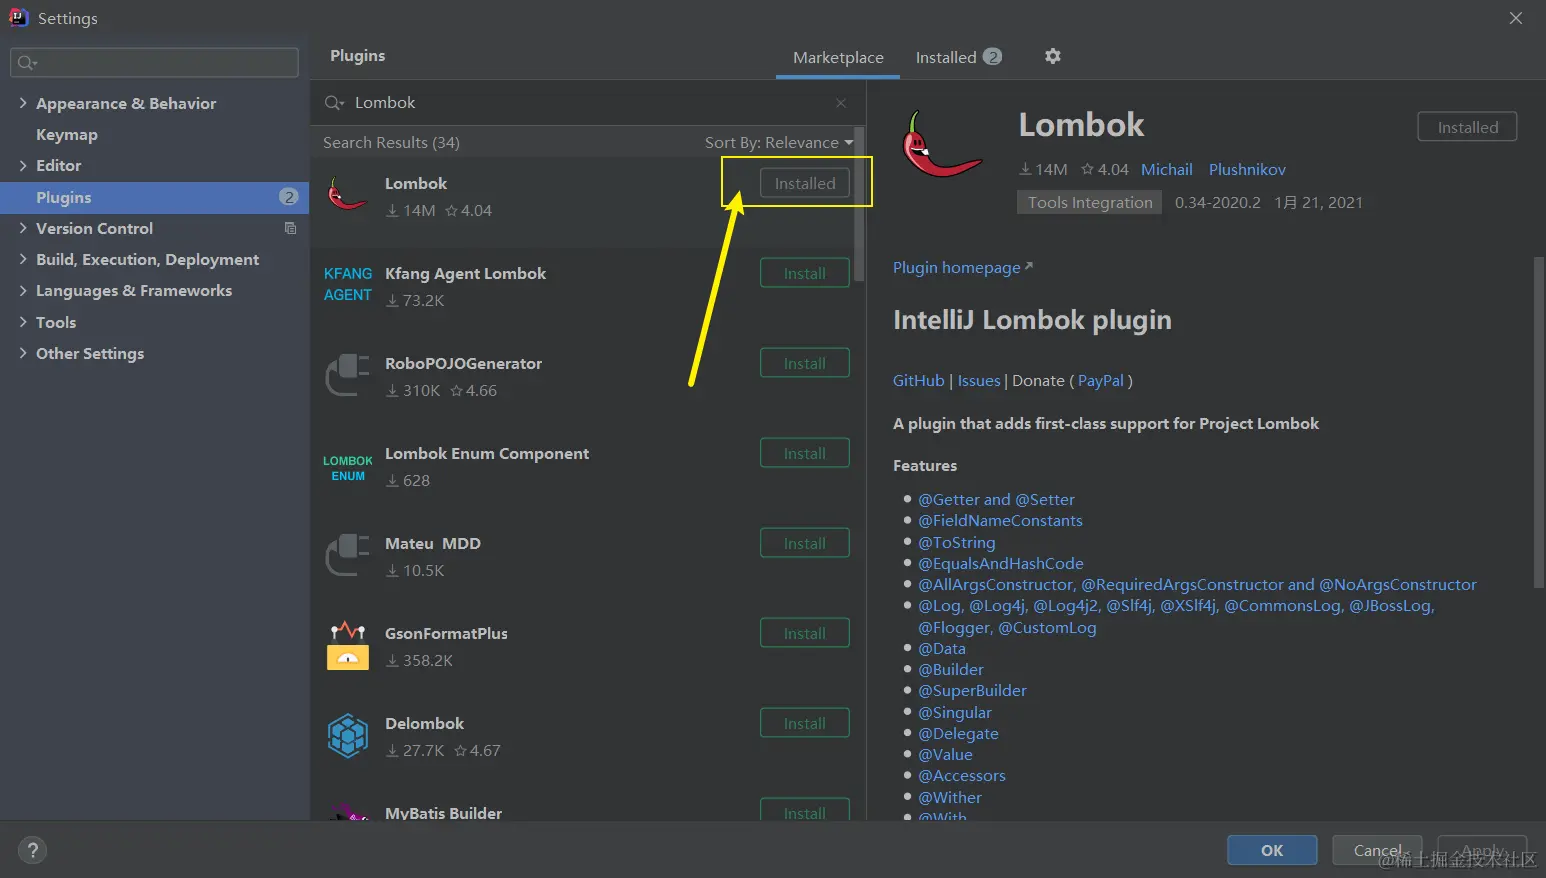Click the GsonFormatPlus plugin icon
Viewport: 1546px width, 878px height.
[348, 645]
